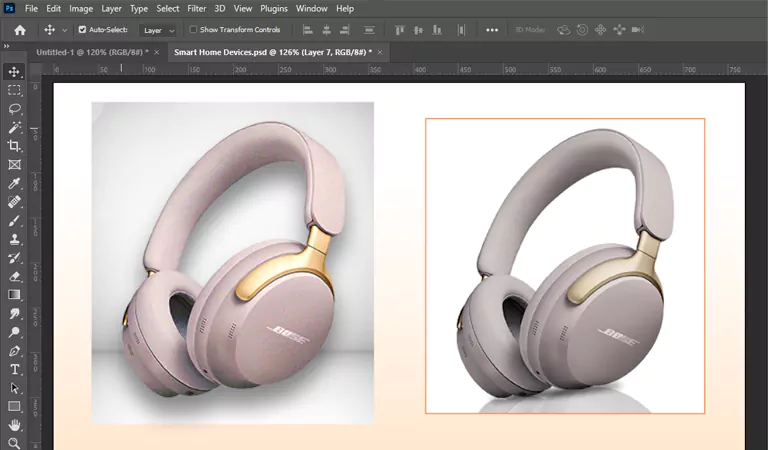The height and width of the screenshot is (450, 768).
Task: Click the 3D pan camera icon
Action: (x=600, y=30)
